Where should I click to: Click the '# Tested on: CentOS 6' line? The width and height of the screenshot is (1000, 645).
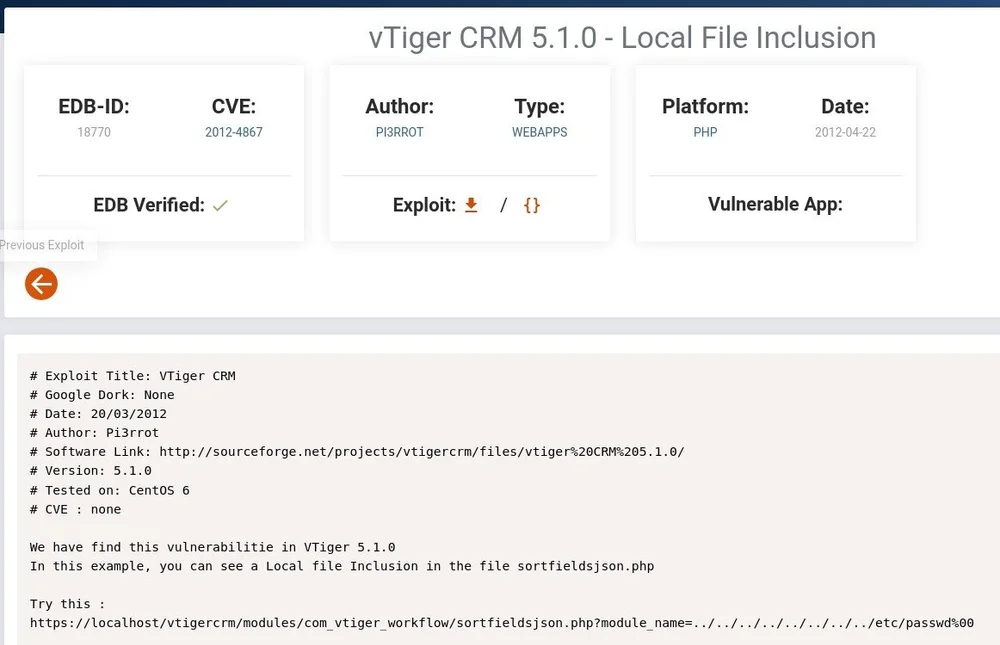(x=110, y=490)
